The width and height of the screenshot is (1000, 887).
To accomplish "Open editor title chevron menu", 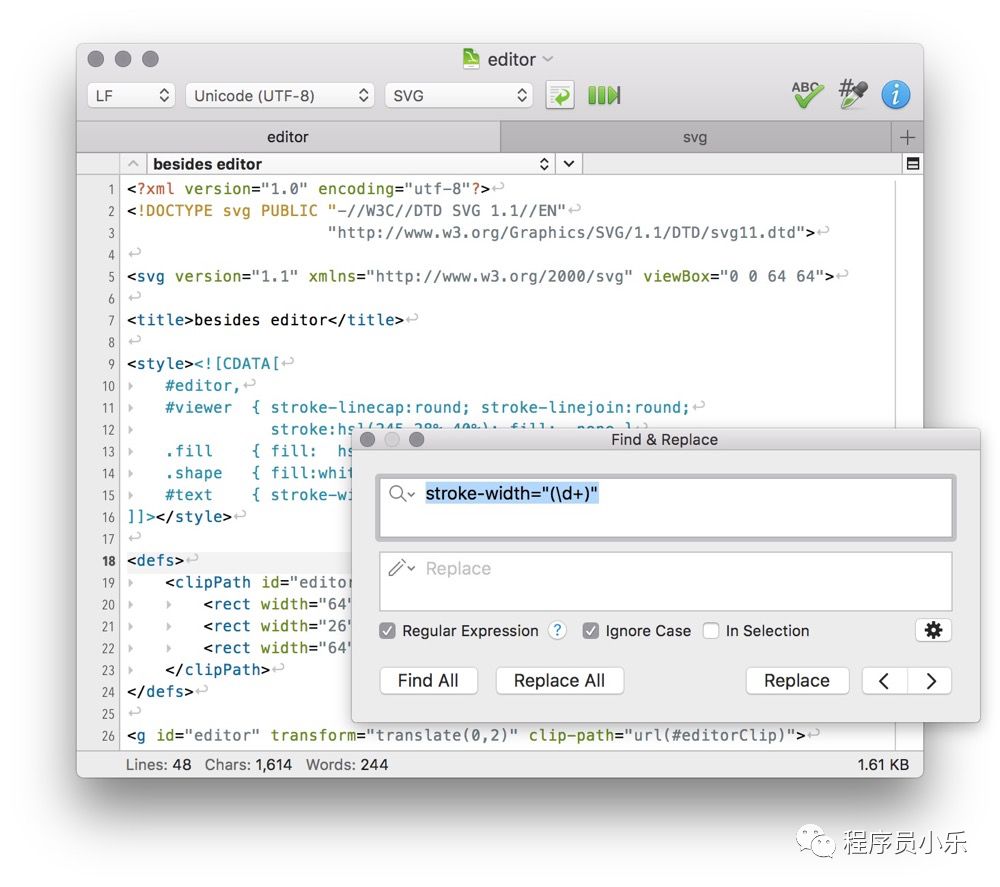I will [548, 59].
